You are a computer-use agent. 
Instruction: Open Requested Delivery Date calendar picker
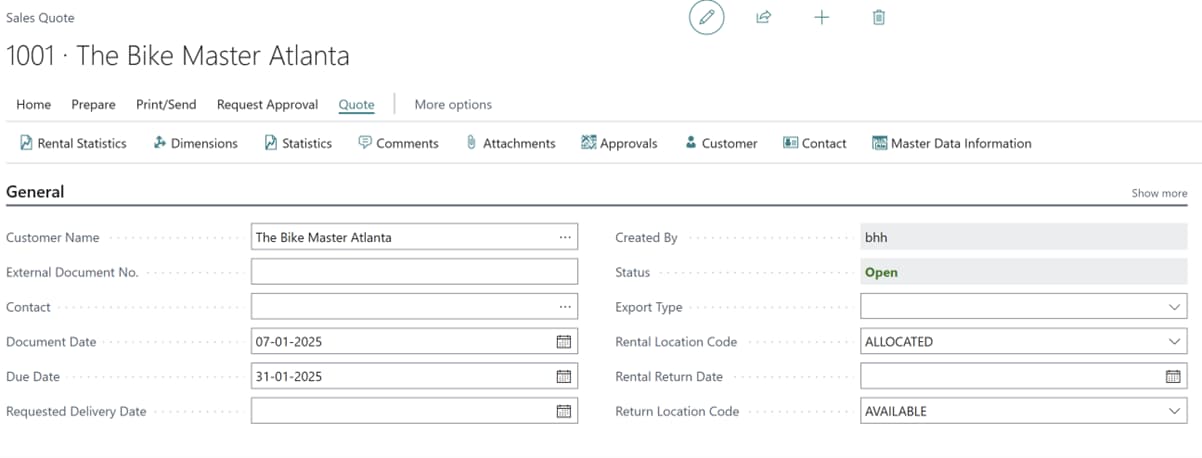pos(563,411)
